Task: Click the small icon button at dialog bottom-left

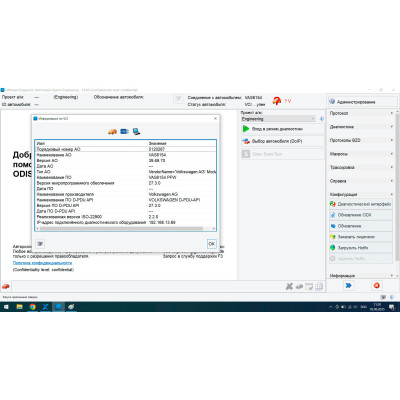Action: click(x=40, y=244)
